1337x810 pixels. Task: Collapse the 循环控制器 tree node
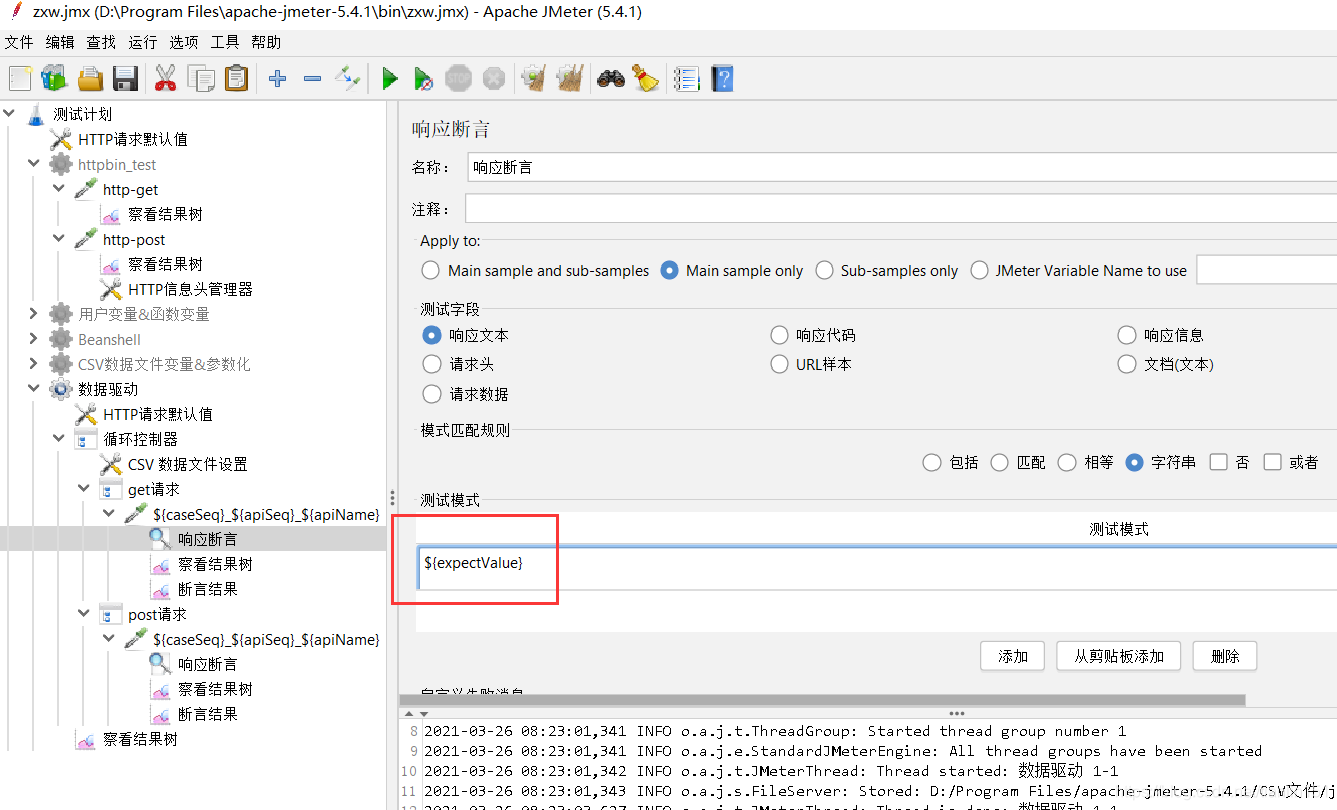pyautogui.click(x=59, y=439)
